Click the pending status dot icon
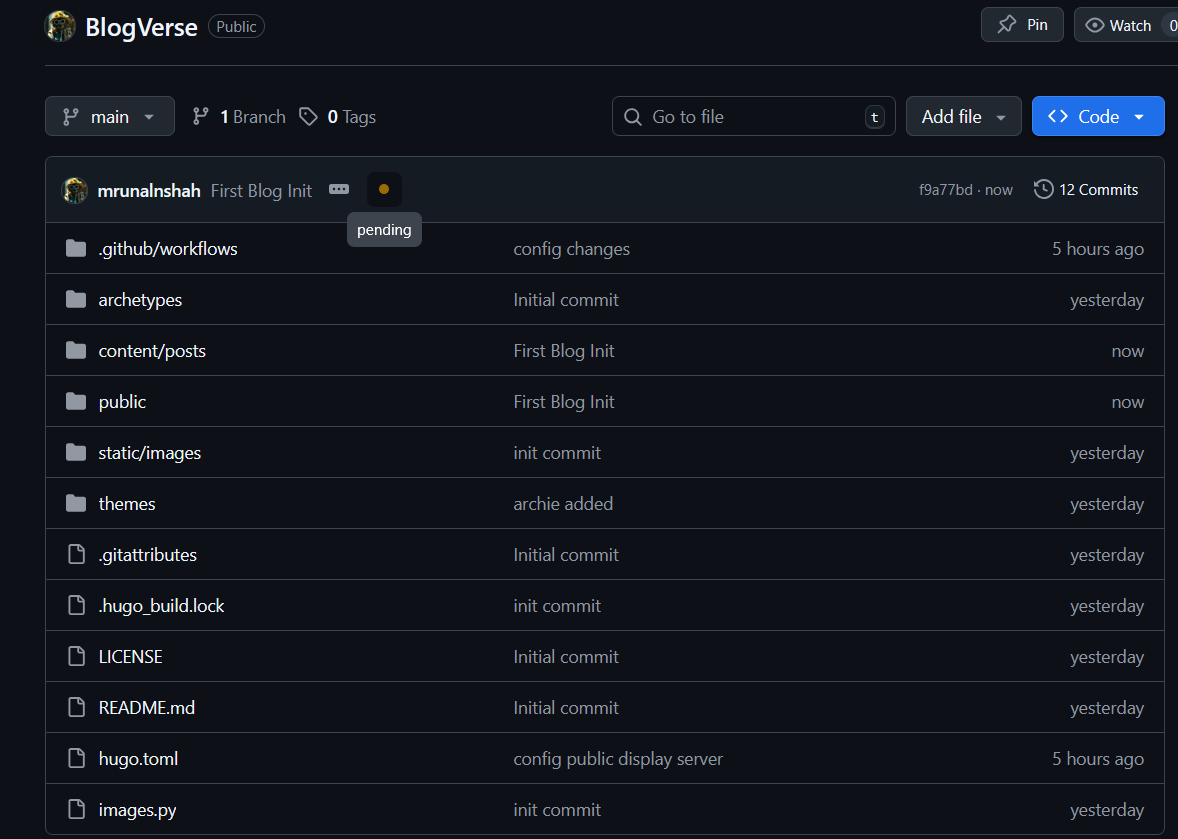Screen dimensions: 1178x839 pyautogui.click(x=384, y=189)
